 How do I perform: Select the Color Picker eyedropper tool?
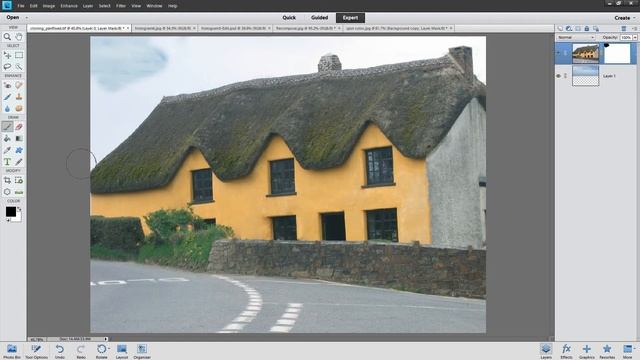[7, 150]
